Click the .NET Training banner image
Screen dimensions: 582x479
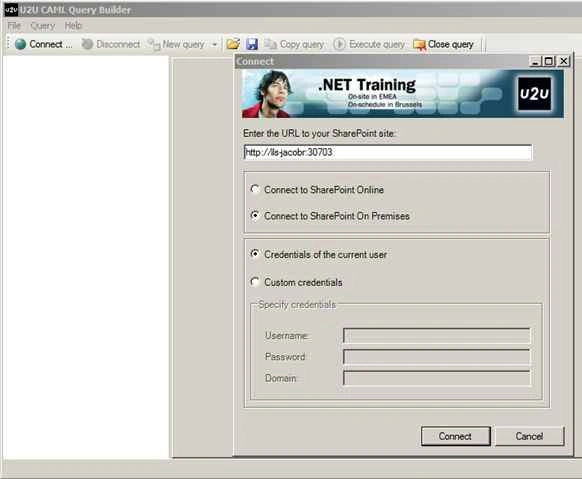403,93
